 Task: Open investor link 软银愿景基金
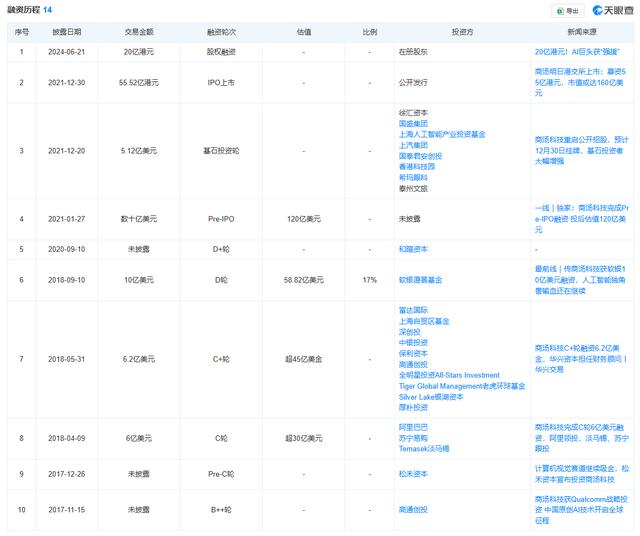[x=420, y=280]
